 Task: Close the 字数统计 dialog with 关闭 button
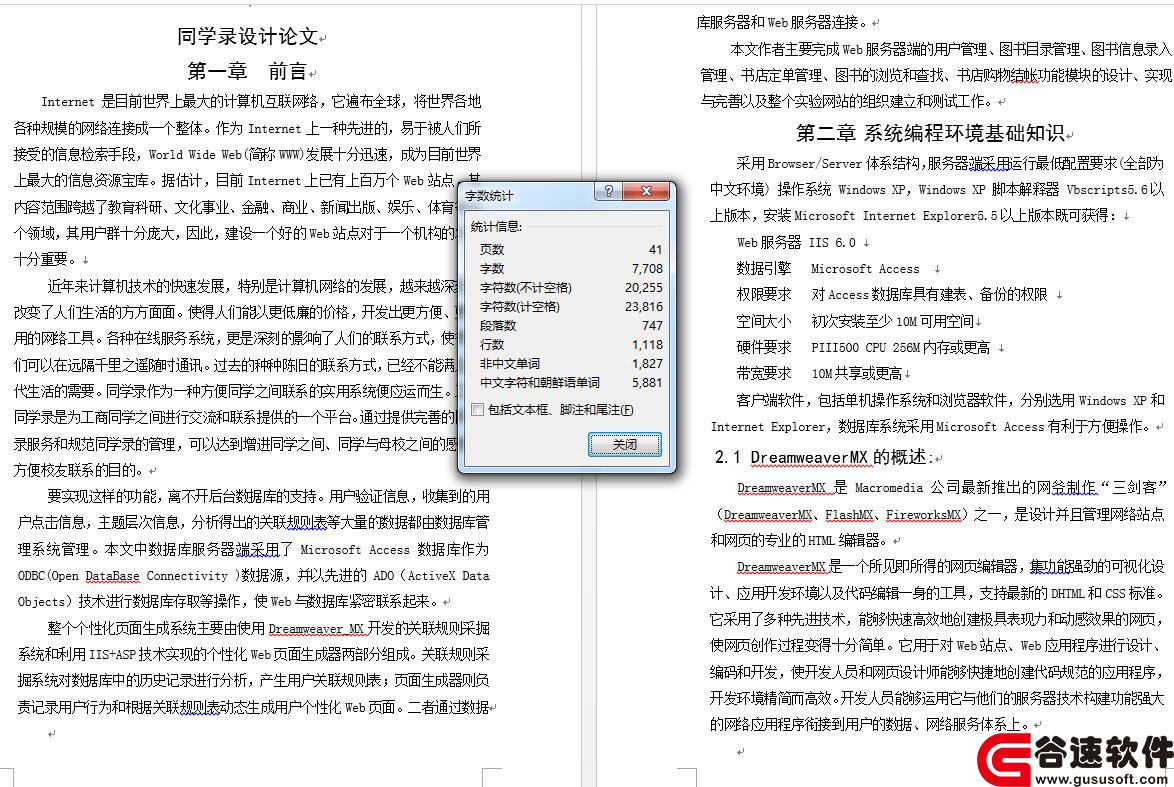tap(624, 444)
